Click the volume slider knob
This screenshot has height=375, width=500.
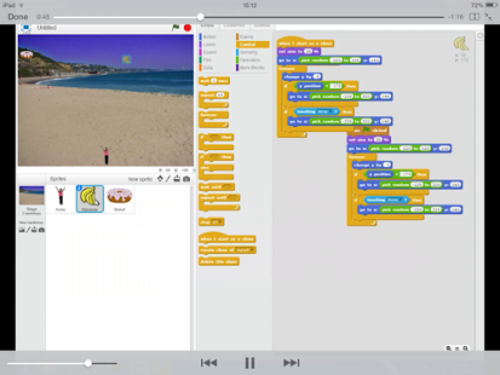click(x=88, y=363)
